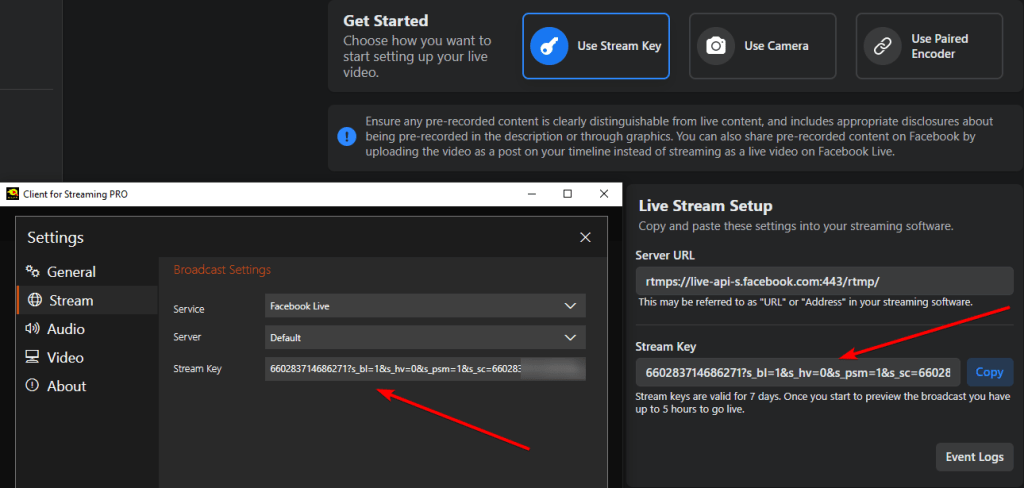Click the link icon for Paired Encoder

883,46
